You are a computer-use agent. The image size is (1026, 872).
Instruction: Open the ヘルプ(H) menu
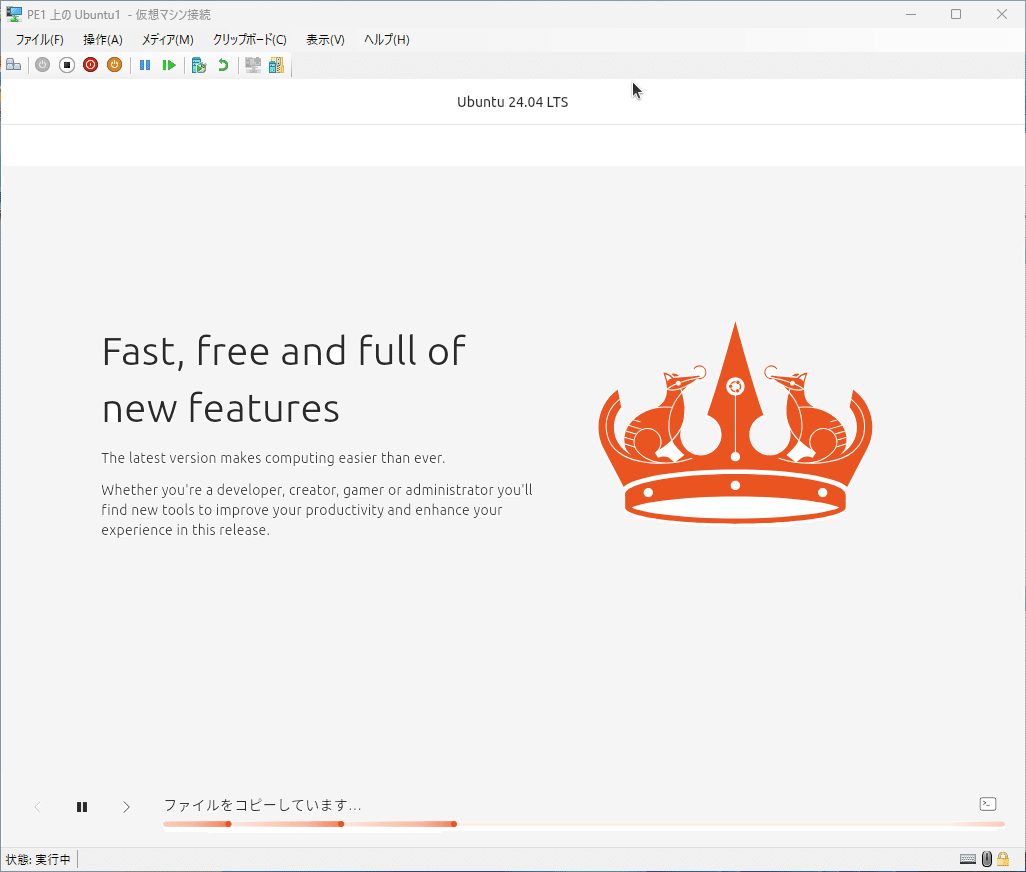pos(387,40)
